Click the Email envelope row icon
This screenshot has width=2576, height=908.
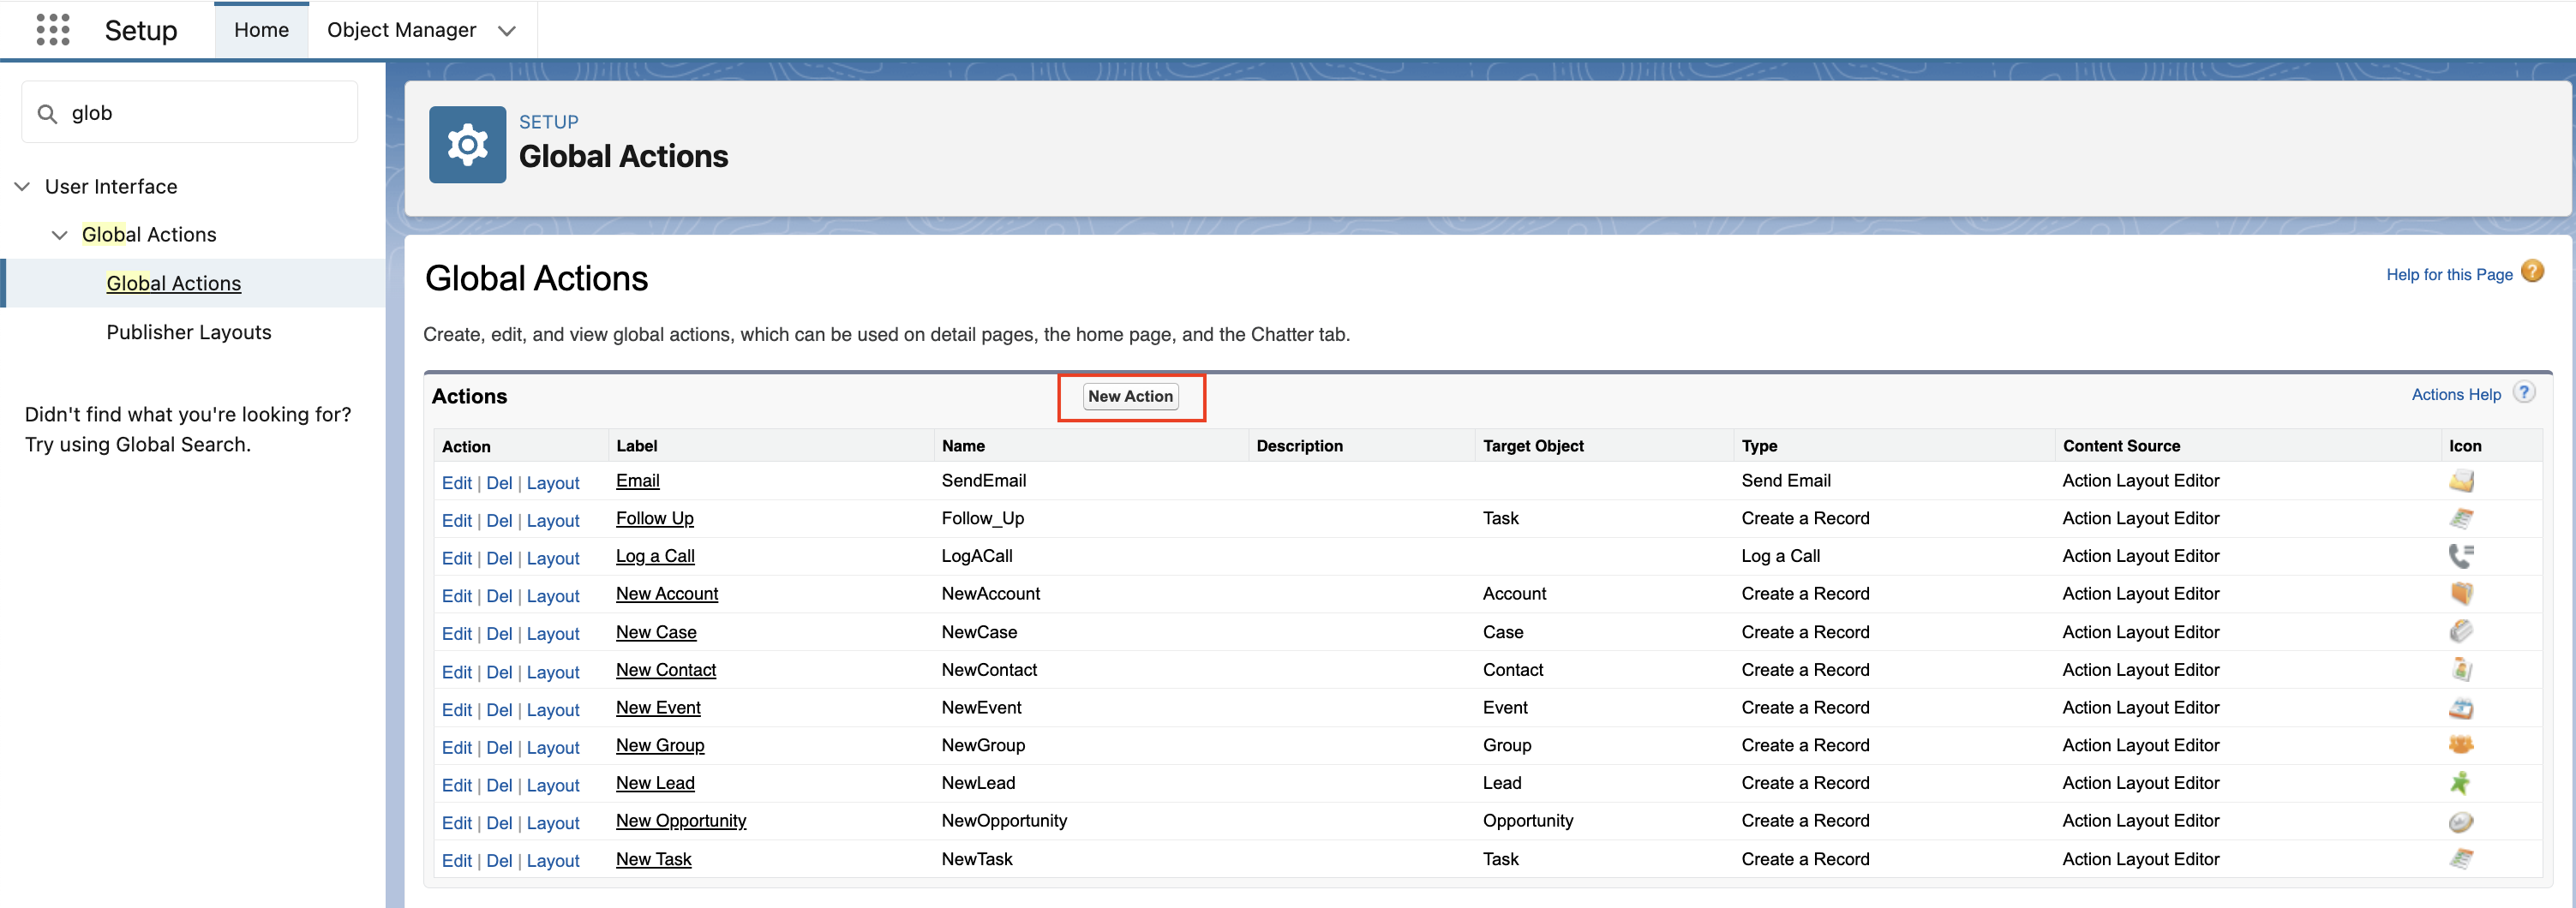[x=2461, y=481]
